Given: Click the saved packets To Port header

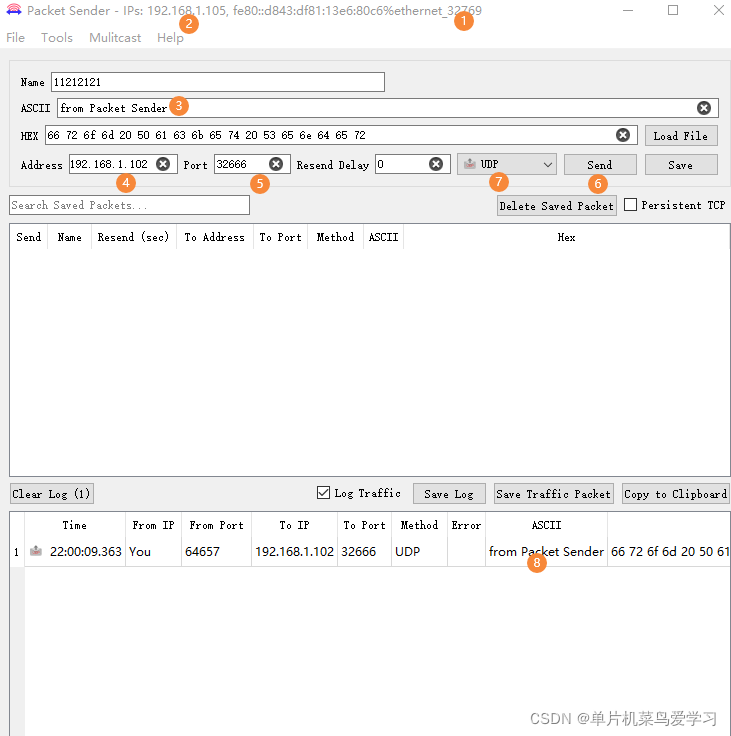Looking at the screenshot, I should (x=281, y=237).
